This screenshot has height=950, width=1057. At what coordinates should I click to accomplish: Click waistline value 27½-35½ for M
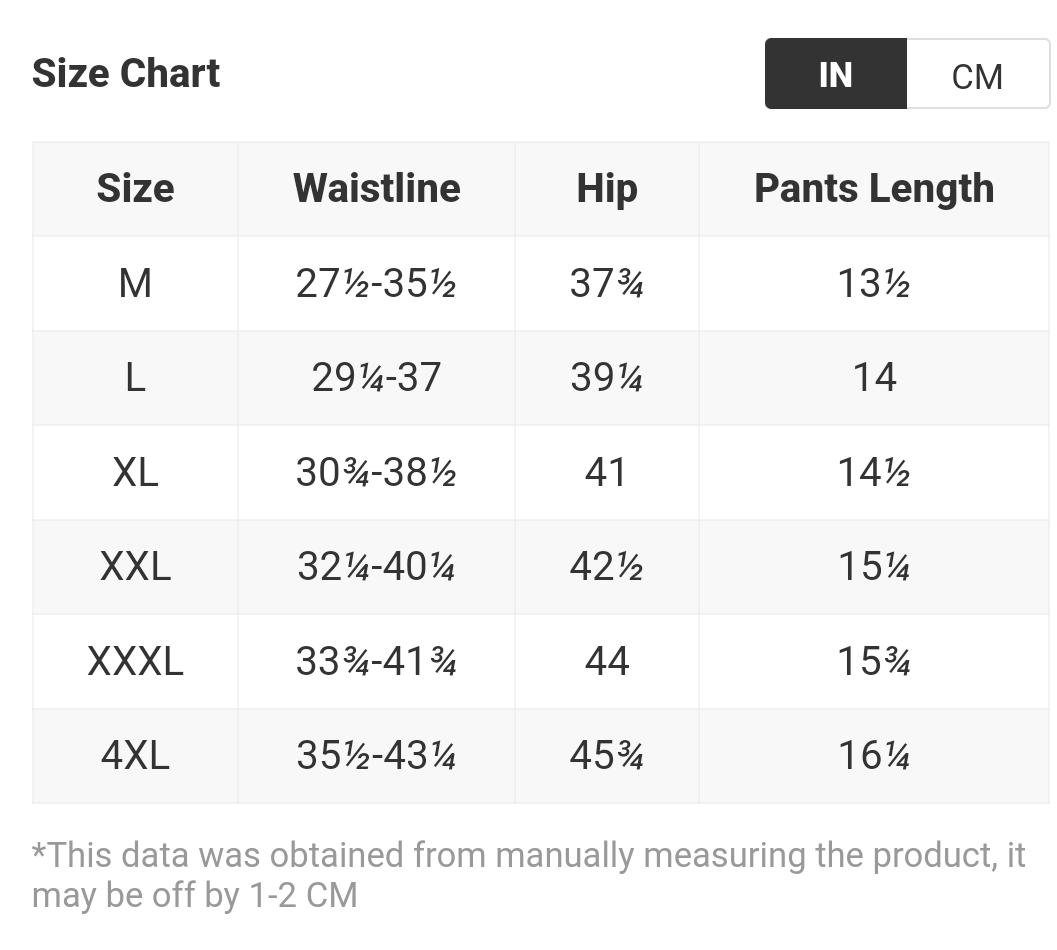[x=376, y=284]
